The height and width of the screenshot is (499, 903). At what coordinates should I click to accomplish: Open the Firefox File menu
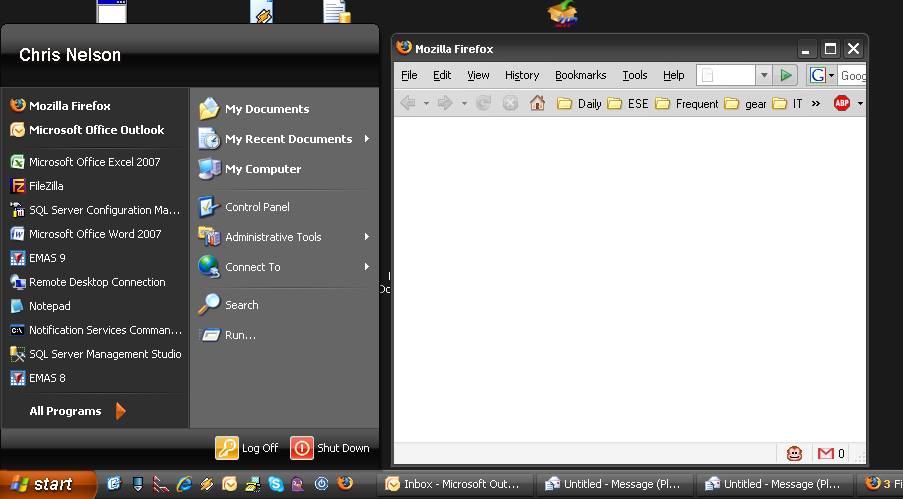409,75
